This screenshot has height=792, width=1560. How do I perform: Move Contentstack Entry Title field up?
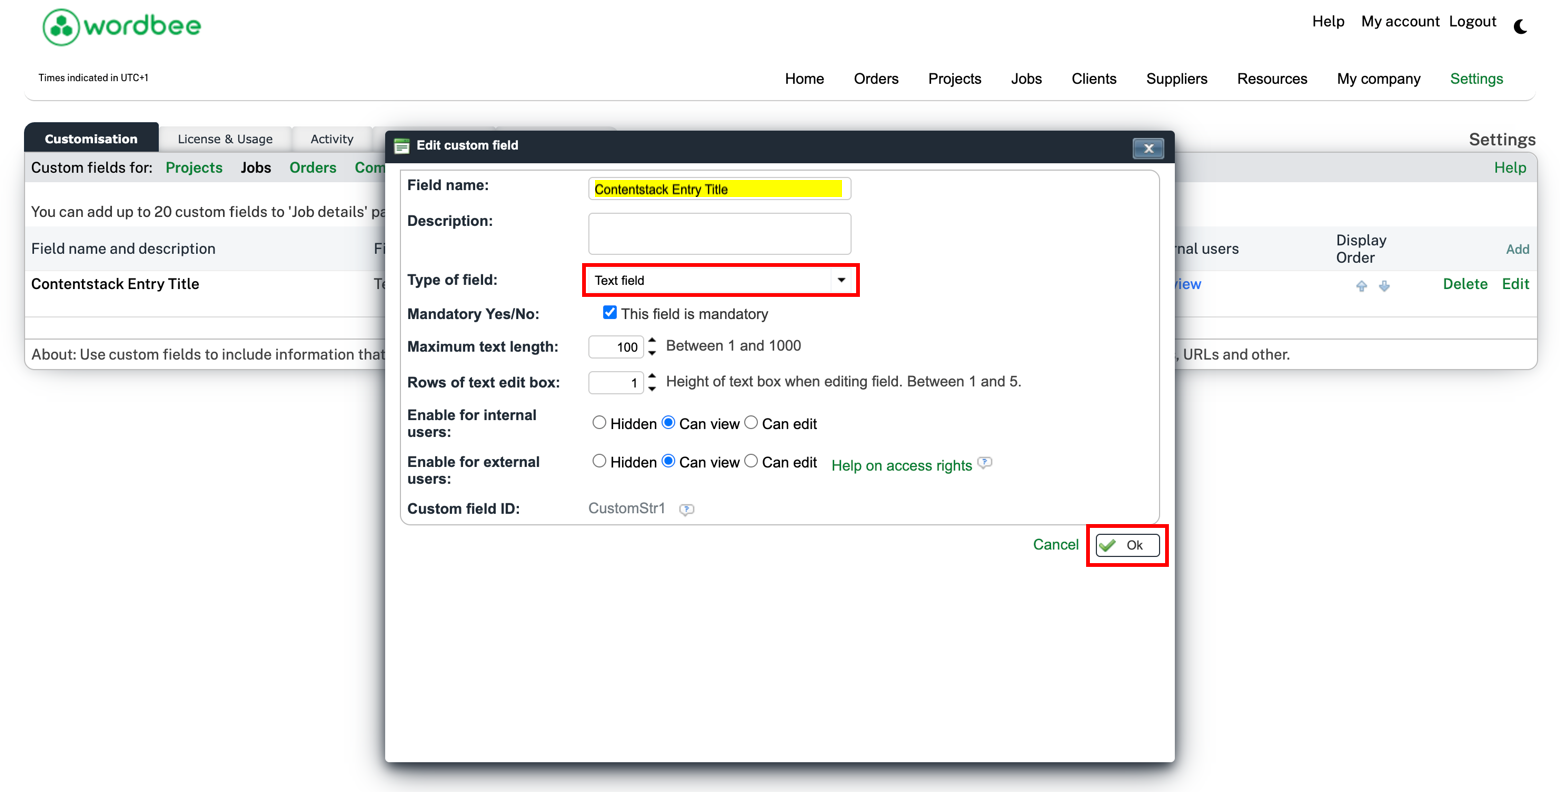[1361, 286]
